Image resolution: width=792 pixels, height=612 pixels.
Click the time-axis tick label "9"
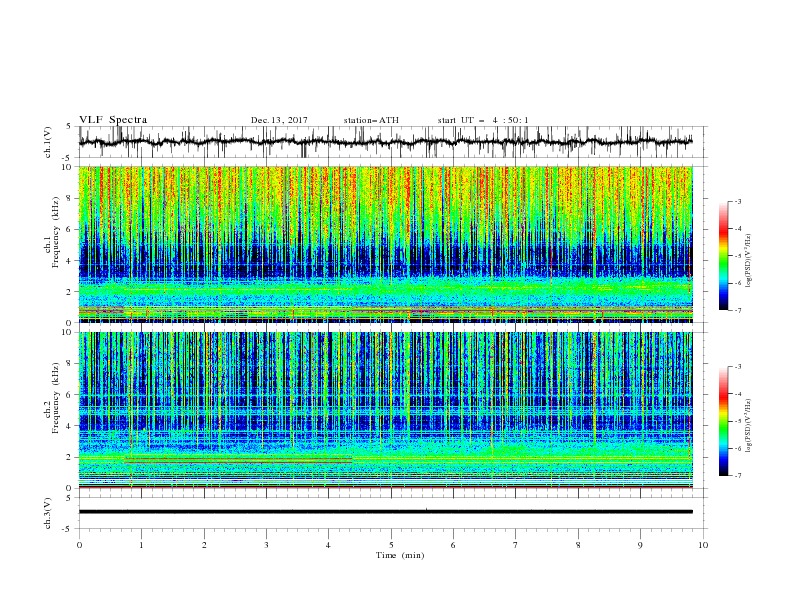coord(640,545)
